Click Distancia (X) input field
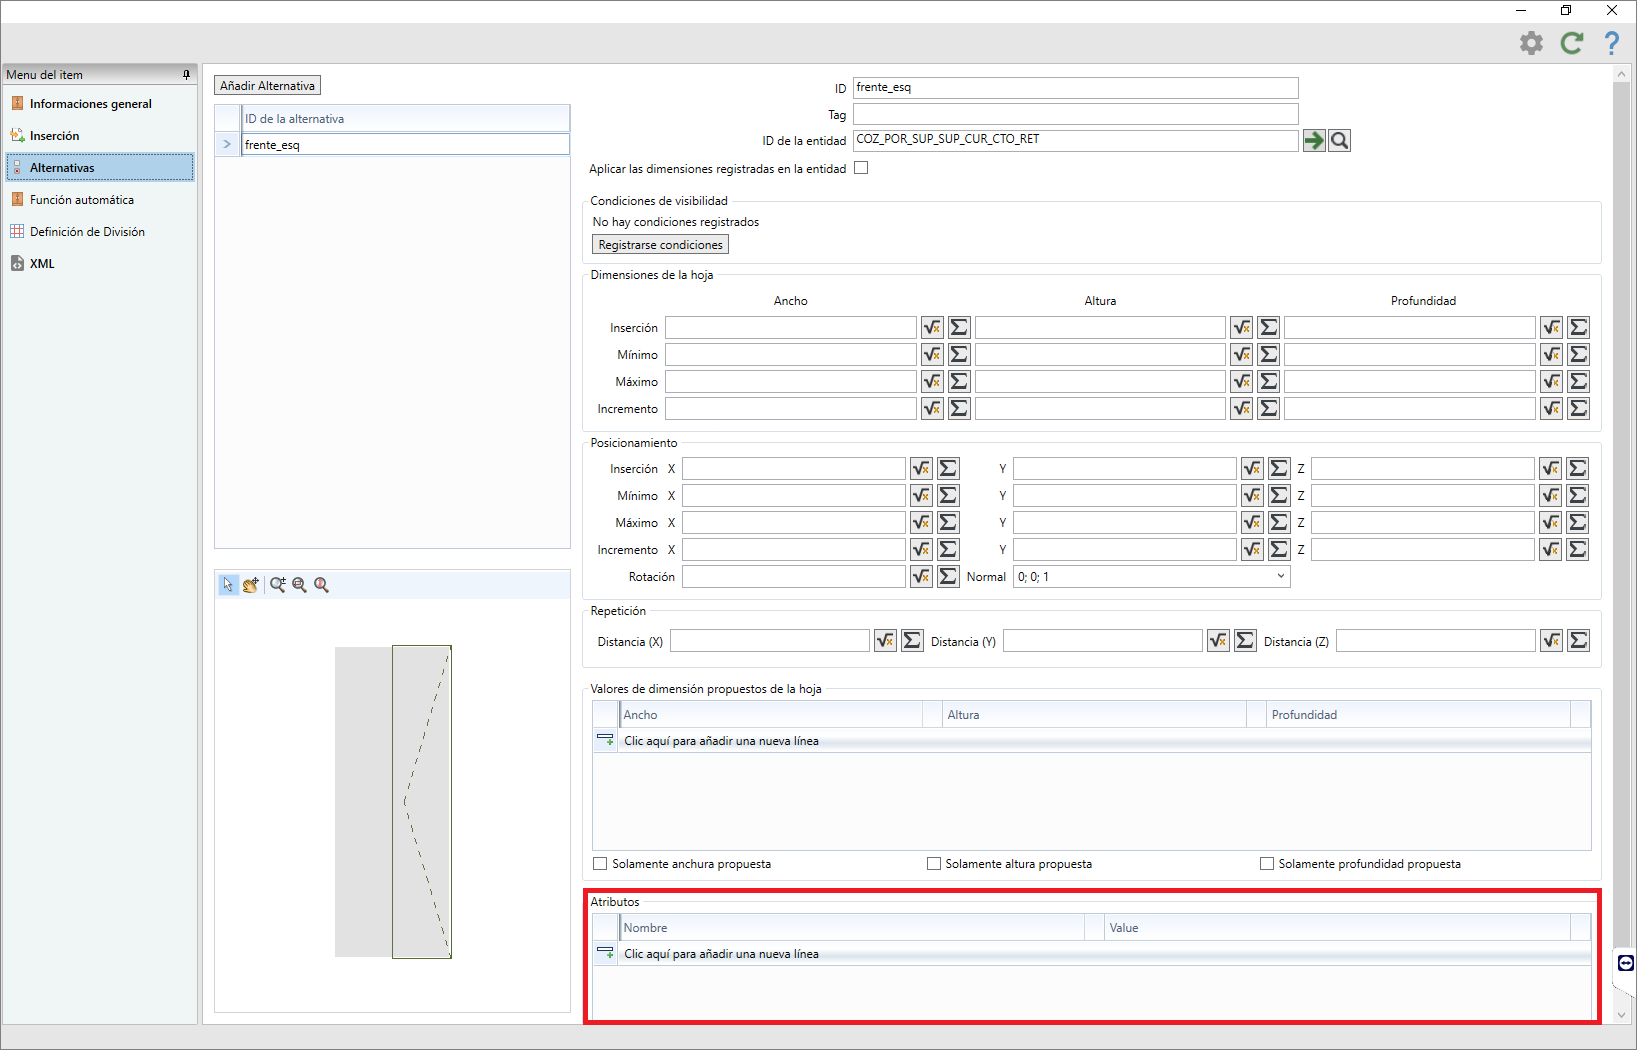 click(x=770, y=641)
